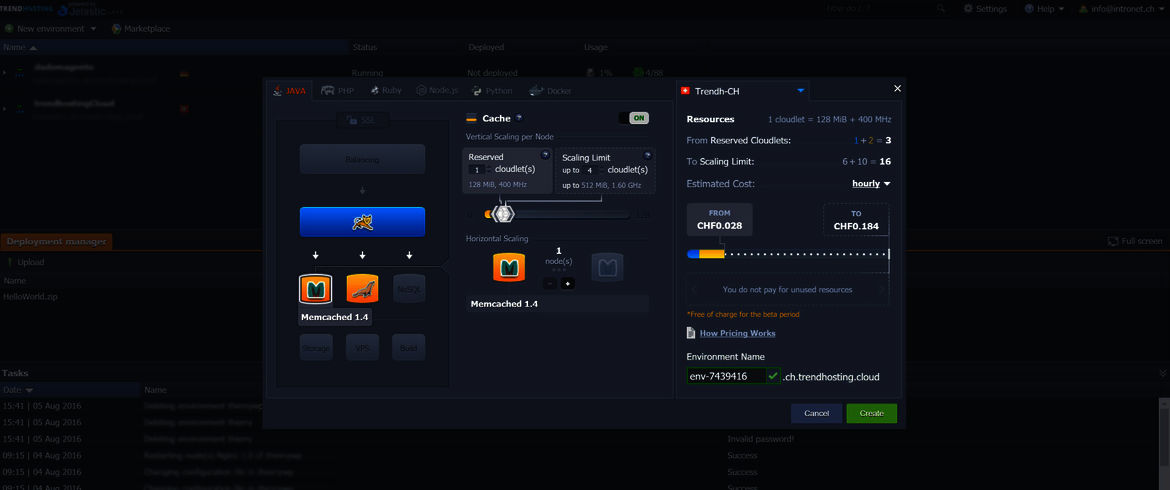Decrease node count with minus button
The image size is (1170, 490).
point(549,283)
